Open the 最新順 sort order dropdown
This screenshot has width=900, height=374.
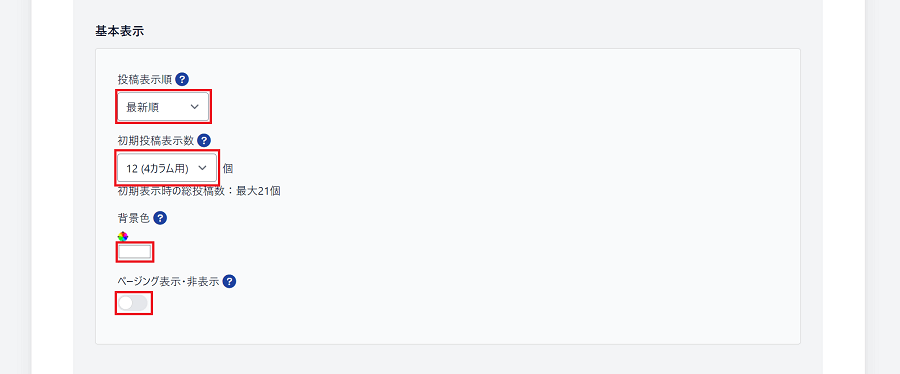pyautogui.click(x=163, y=107)
